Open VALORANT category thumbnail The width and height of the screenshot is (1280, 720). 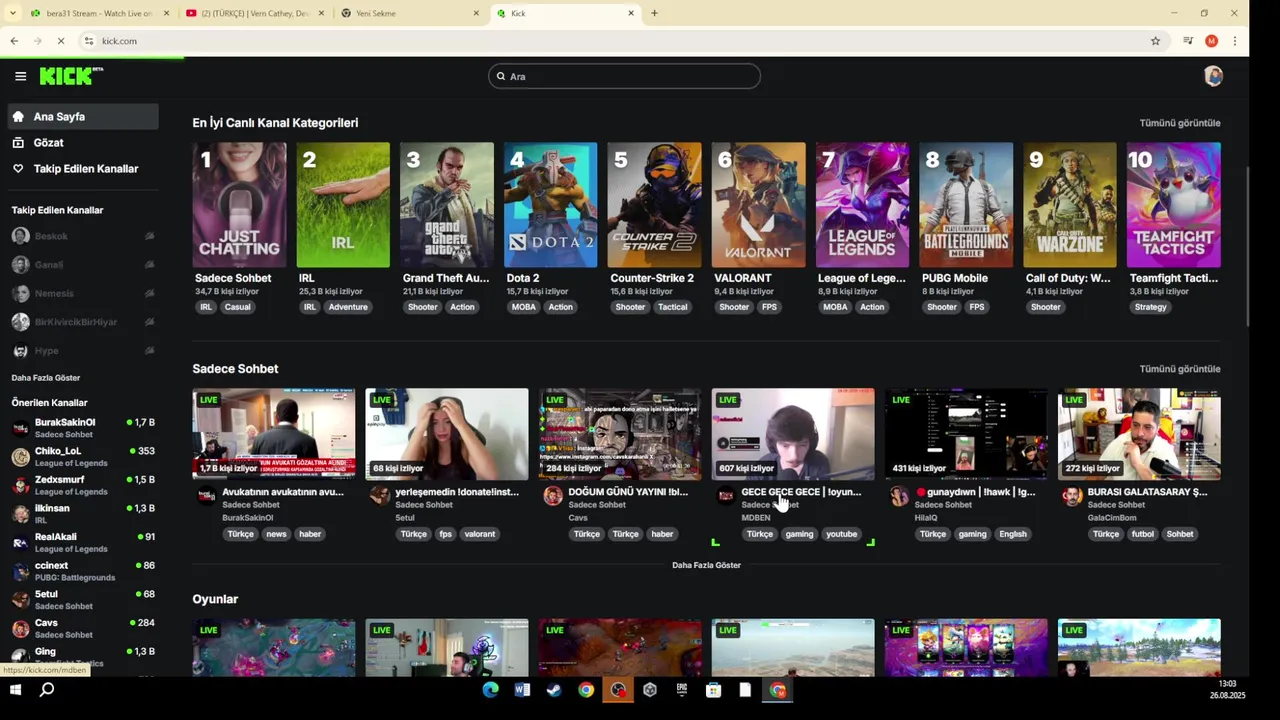[x=758, y=205]
